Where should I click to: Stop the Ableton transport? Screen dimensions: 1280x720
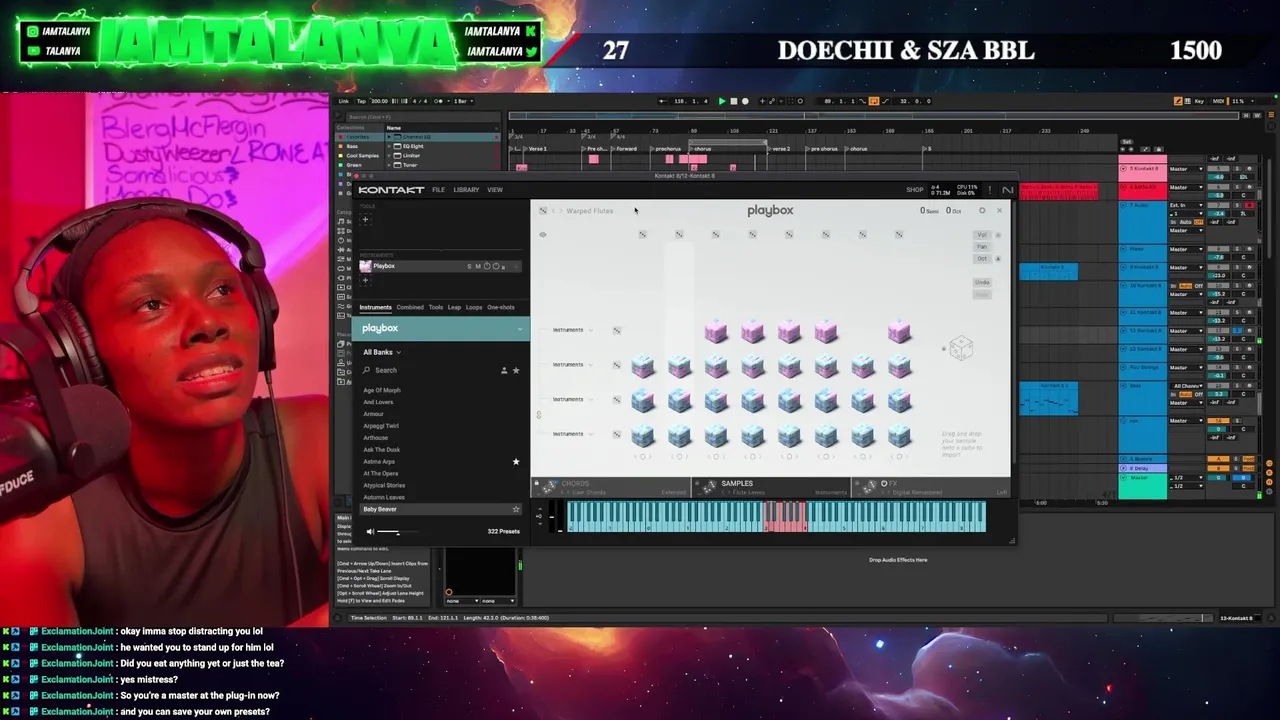tap(733, 101)
